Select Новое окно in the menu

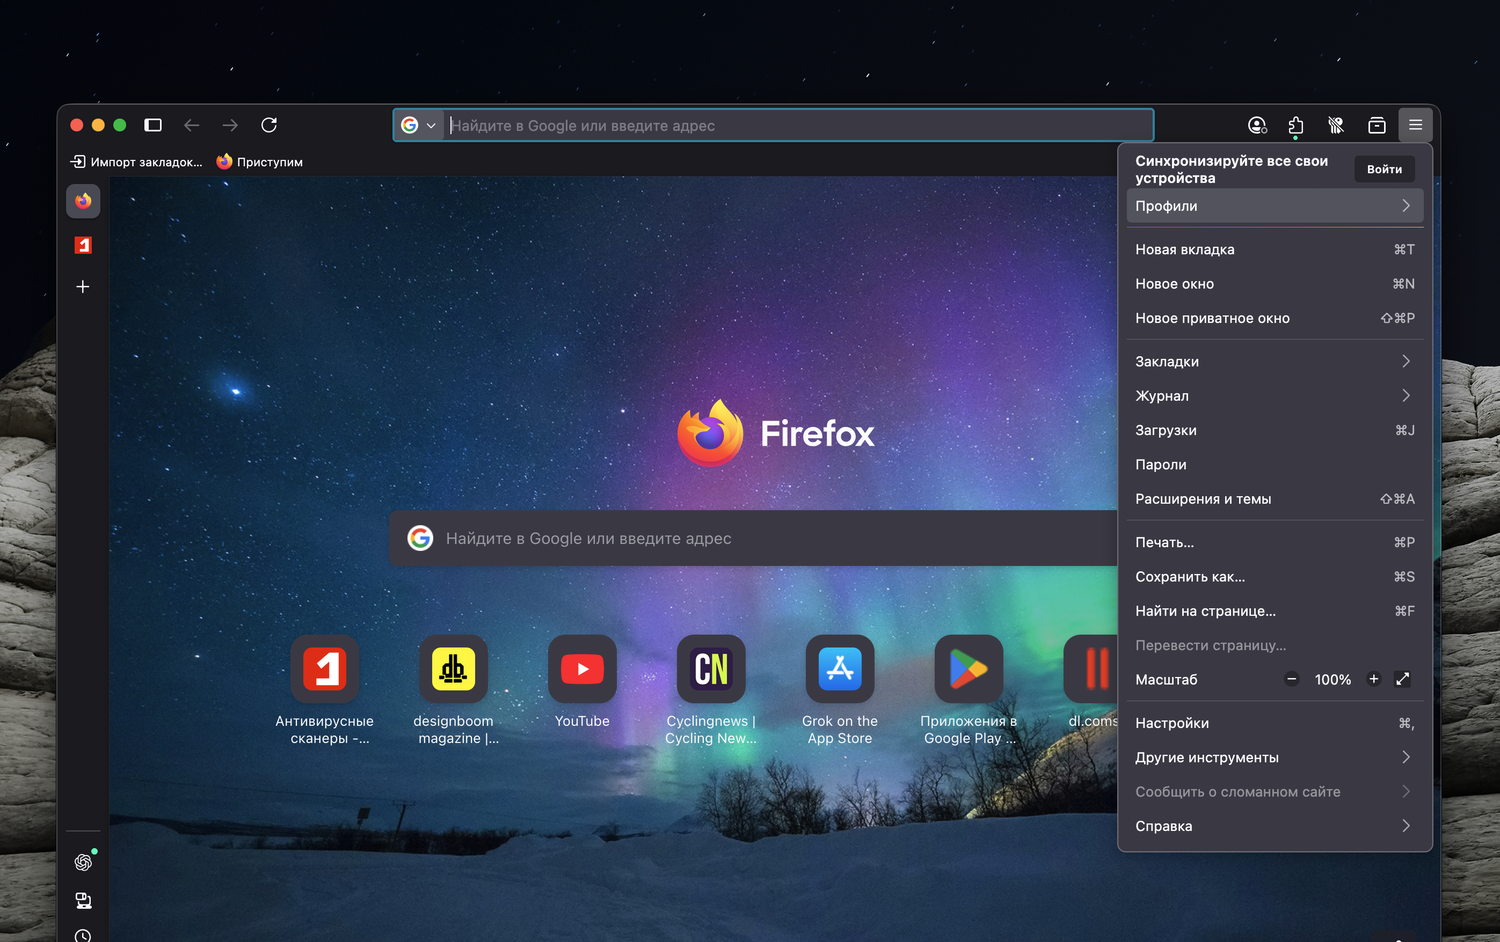[1275, 284]
